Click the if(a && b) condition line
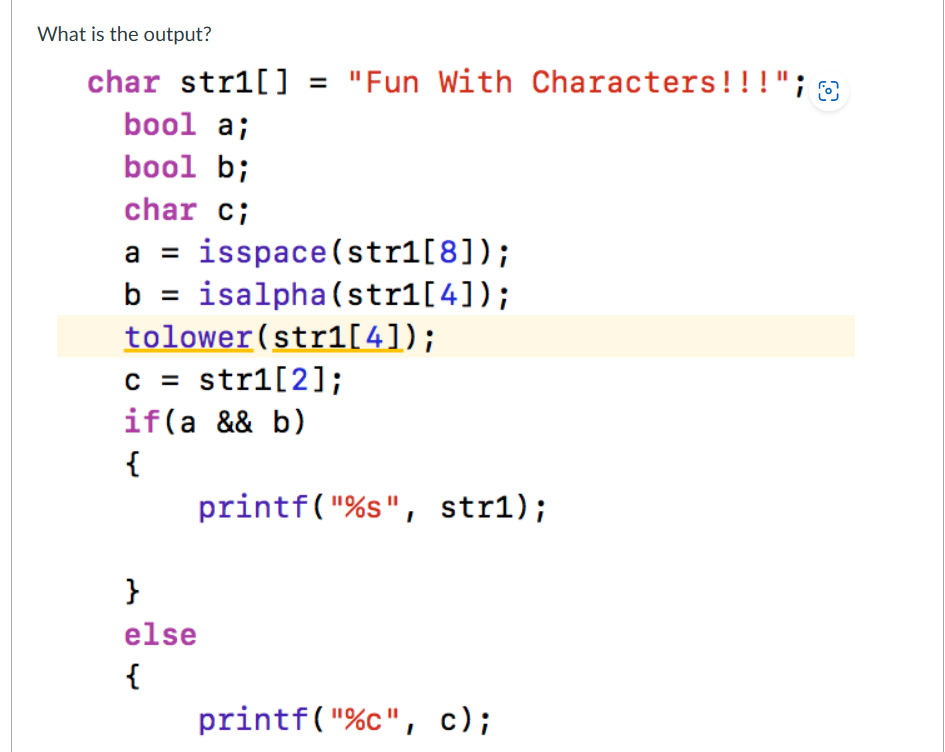 (215, 421)
